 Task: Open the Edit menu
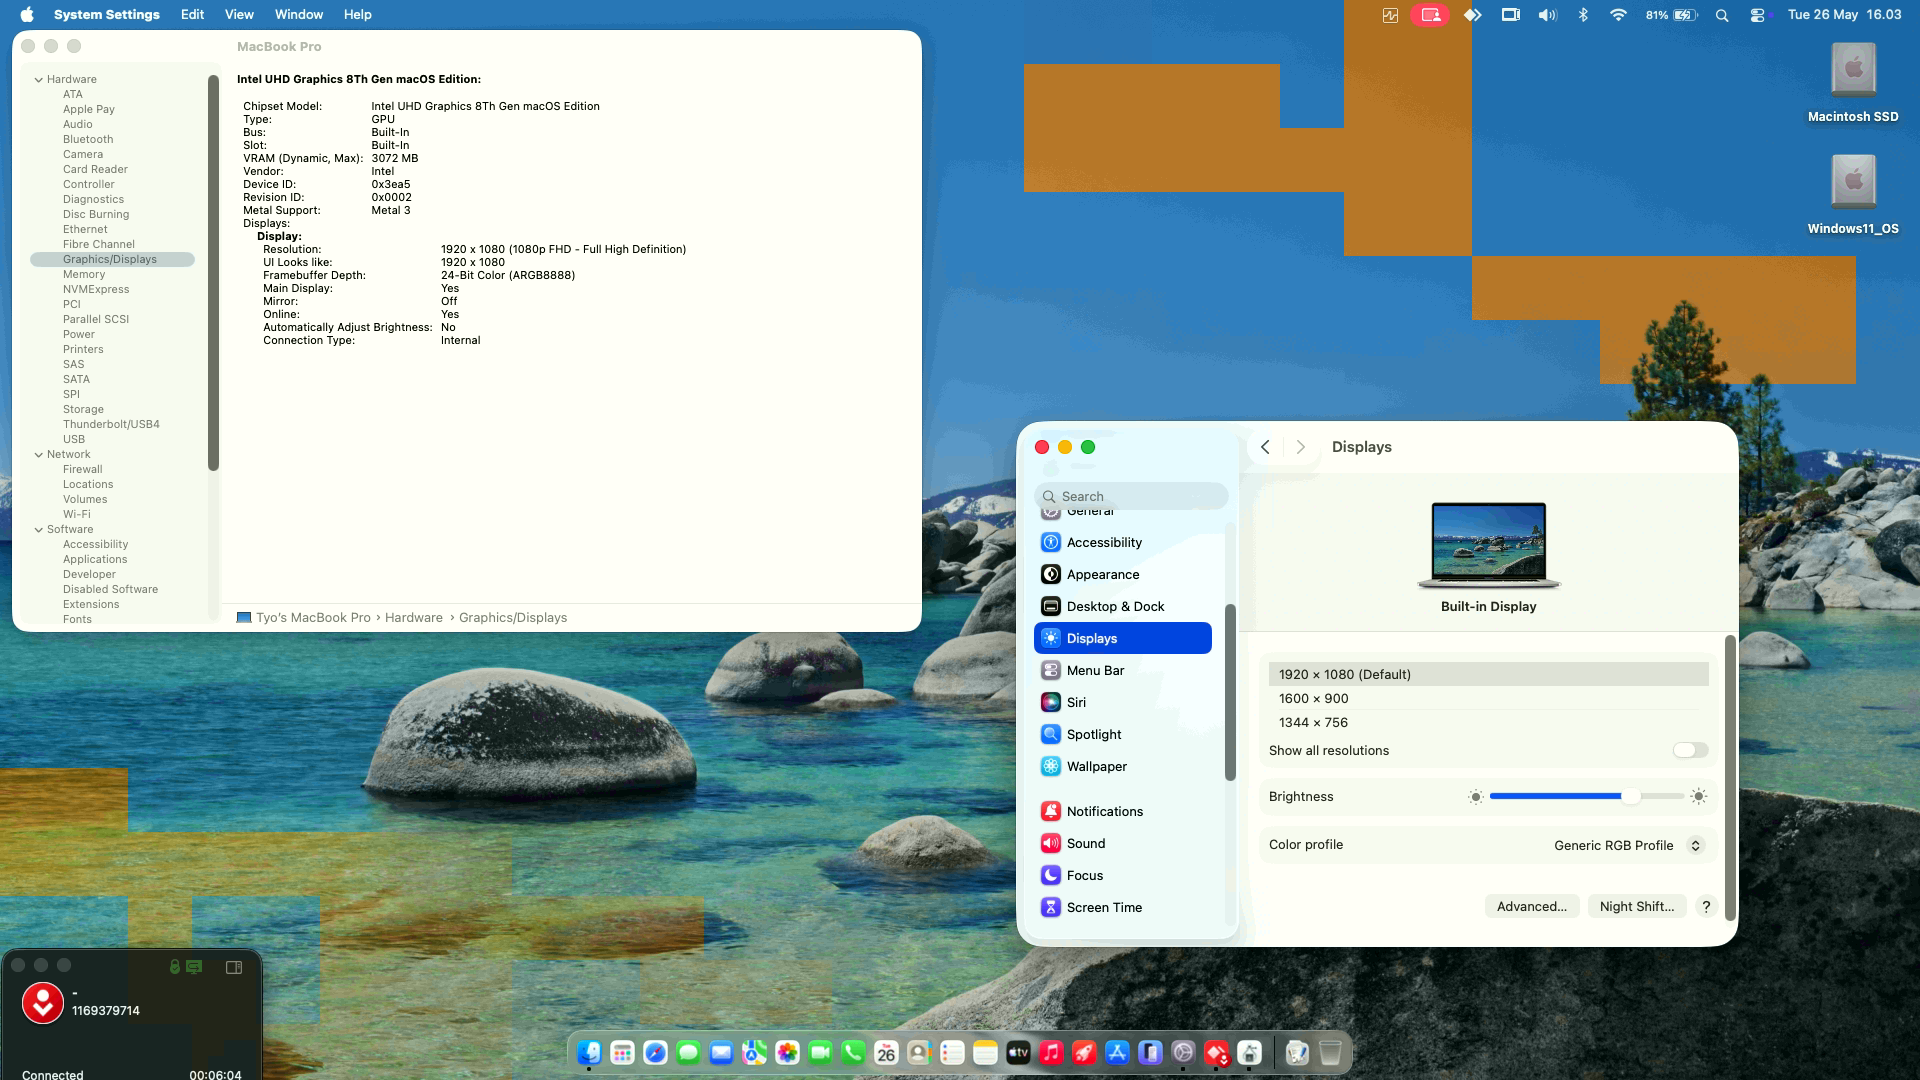[192, 14]
